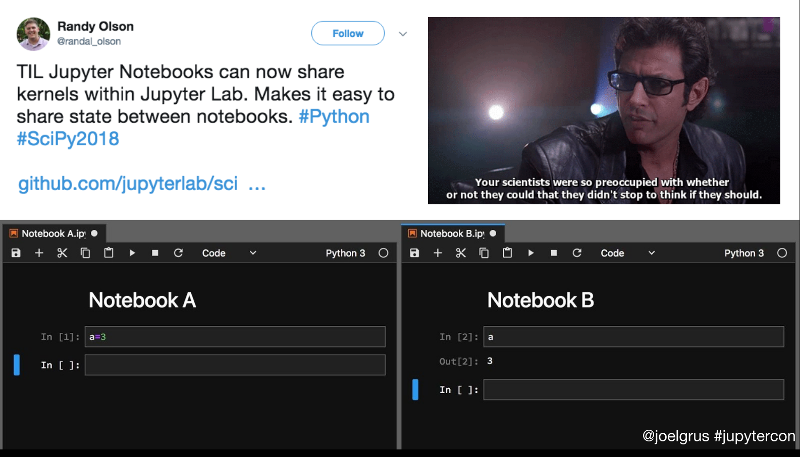Click the Out[2] output value 3
Image resolution: width=800 pixels, height=457 pixels.
click(490, 361)
